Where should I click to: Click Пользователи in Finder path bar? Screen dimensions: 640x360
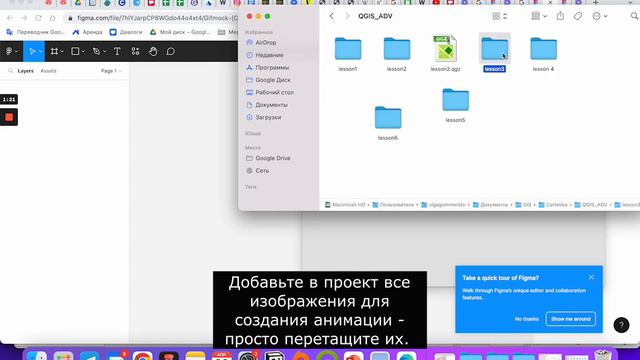coord(393,205)
